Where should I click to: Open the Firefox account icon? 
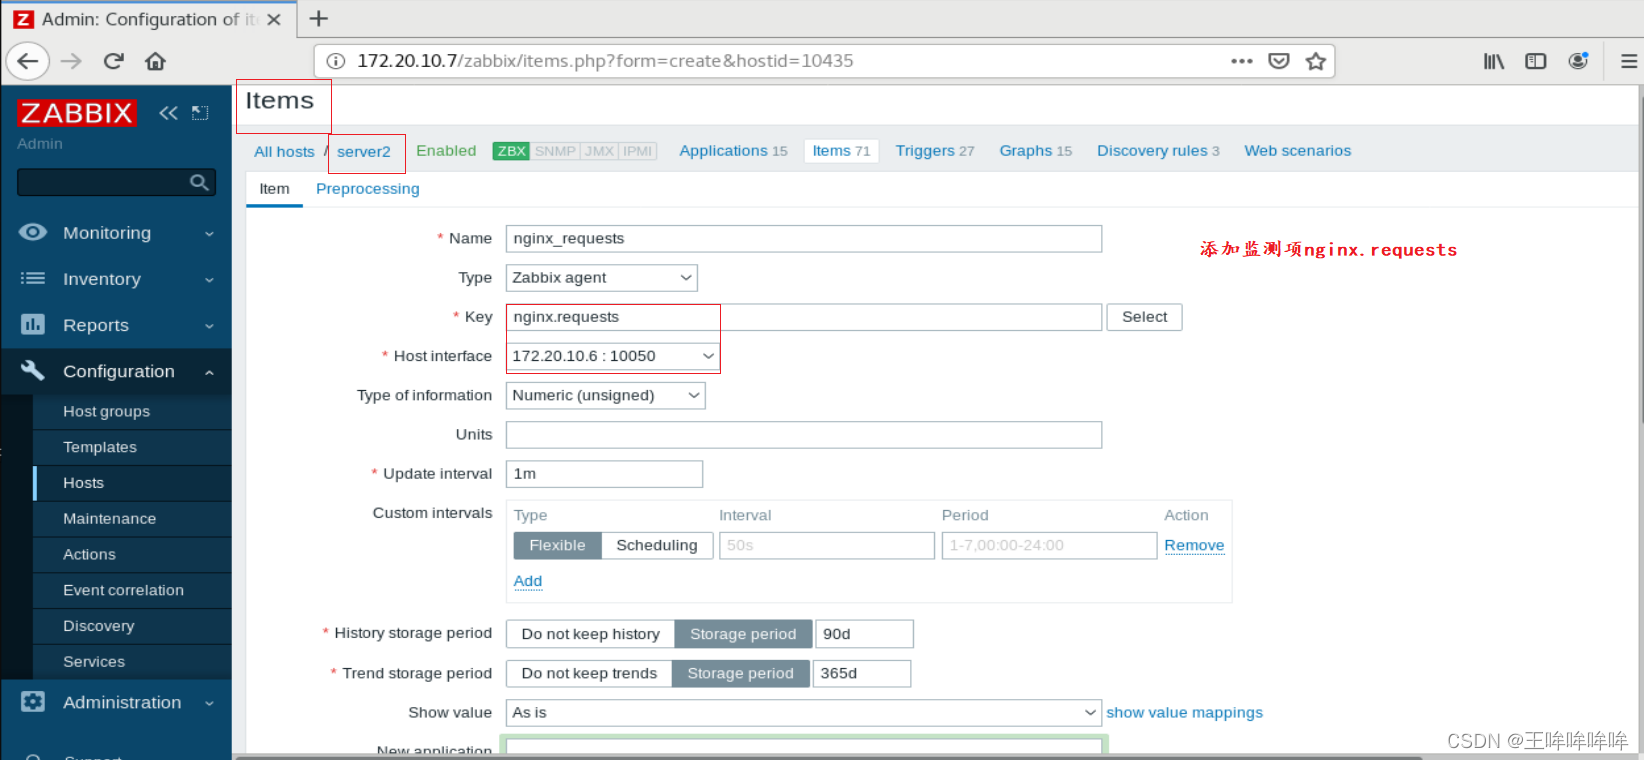(x=1578, y=61)
